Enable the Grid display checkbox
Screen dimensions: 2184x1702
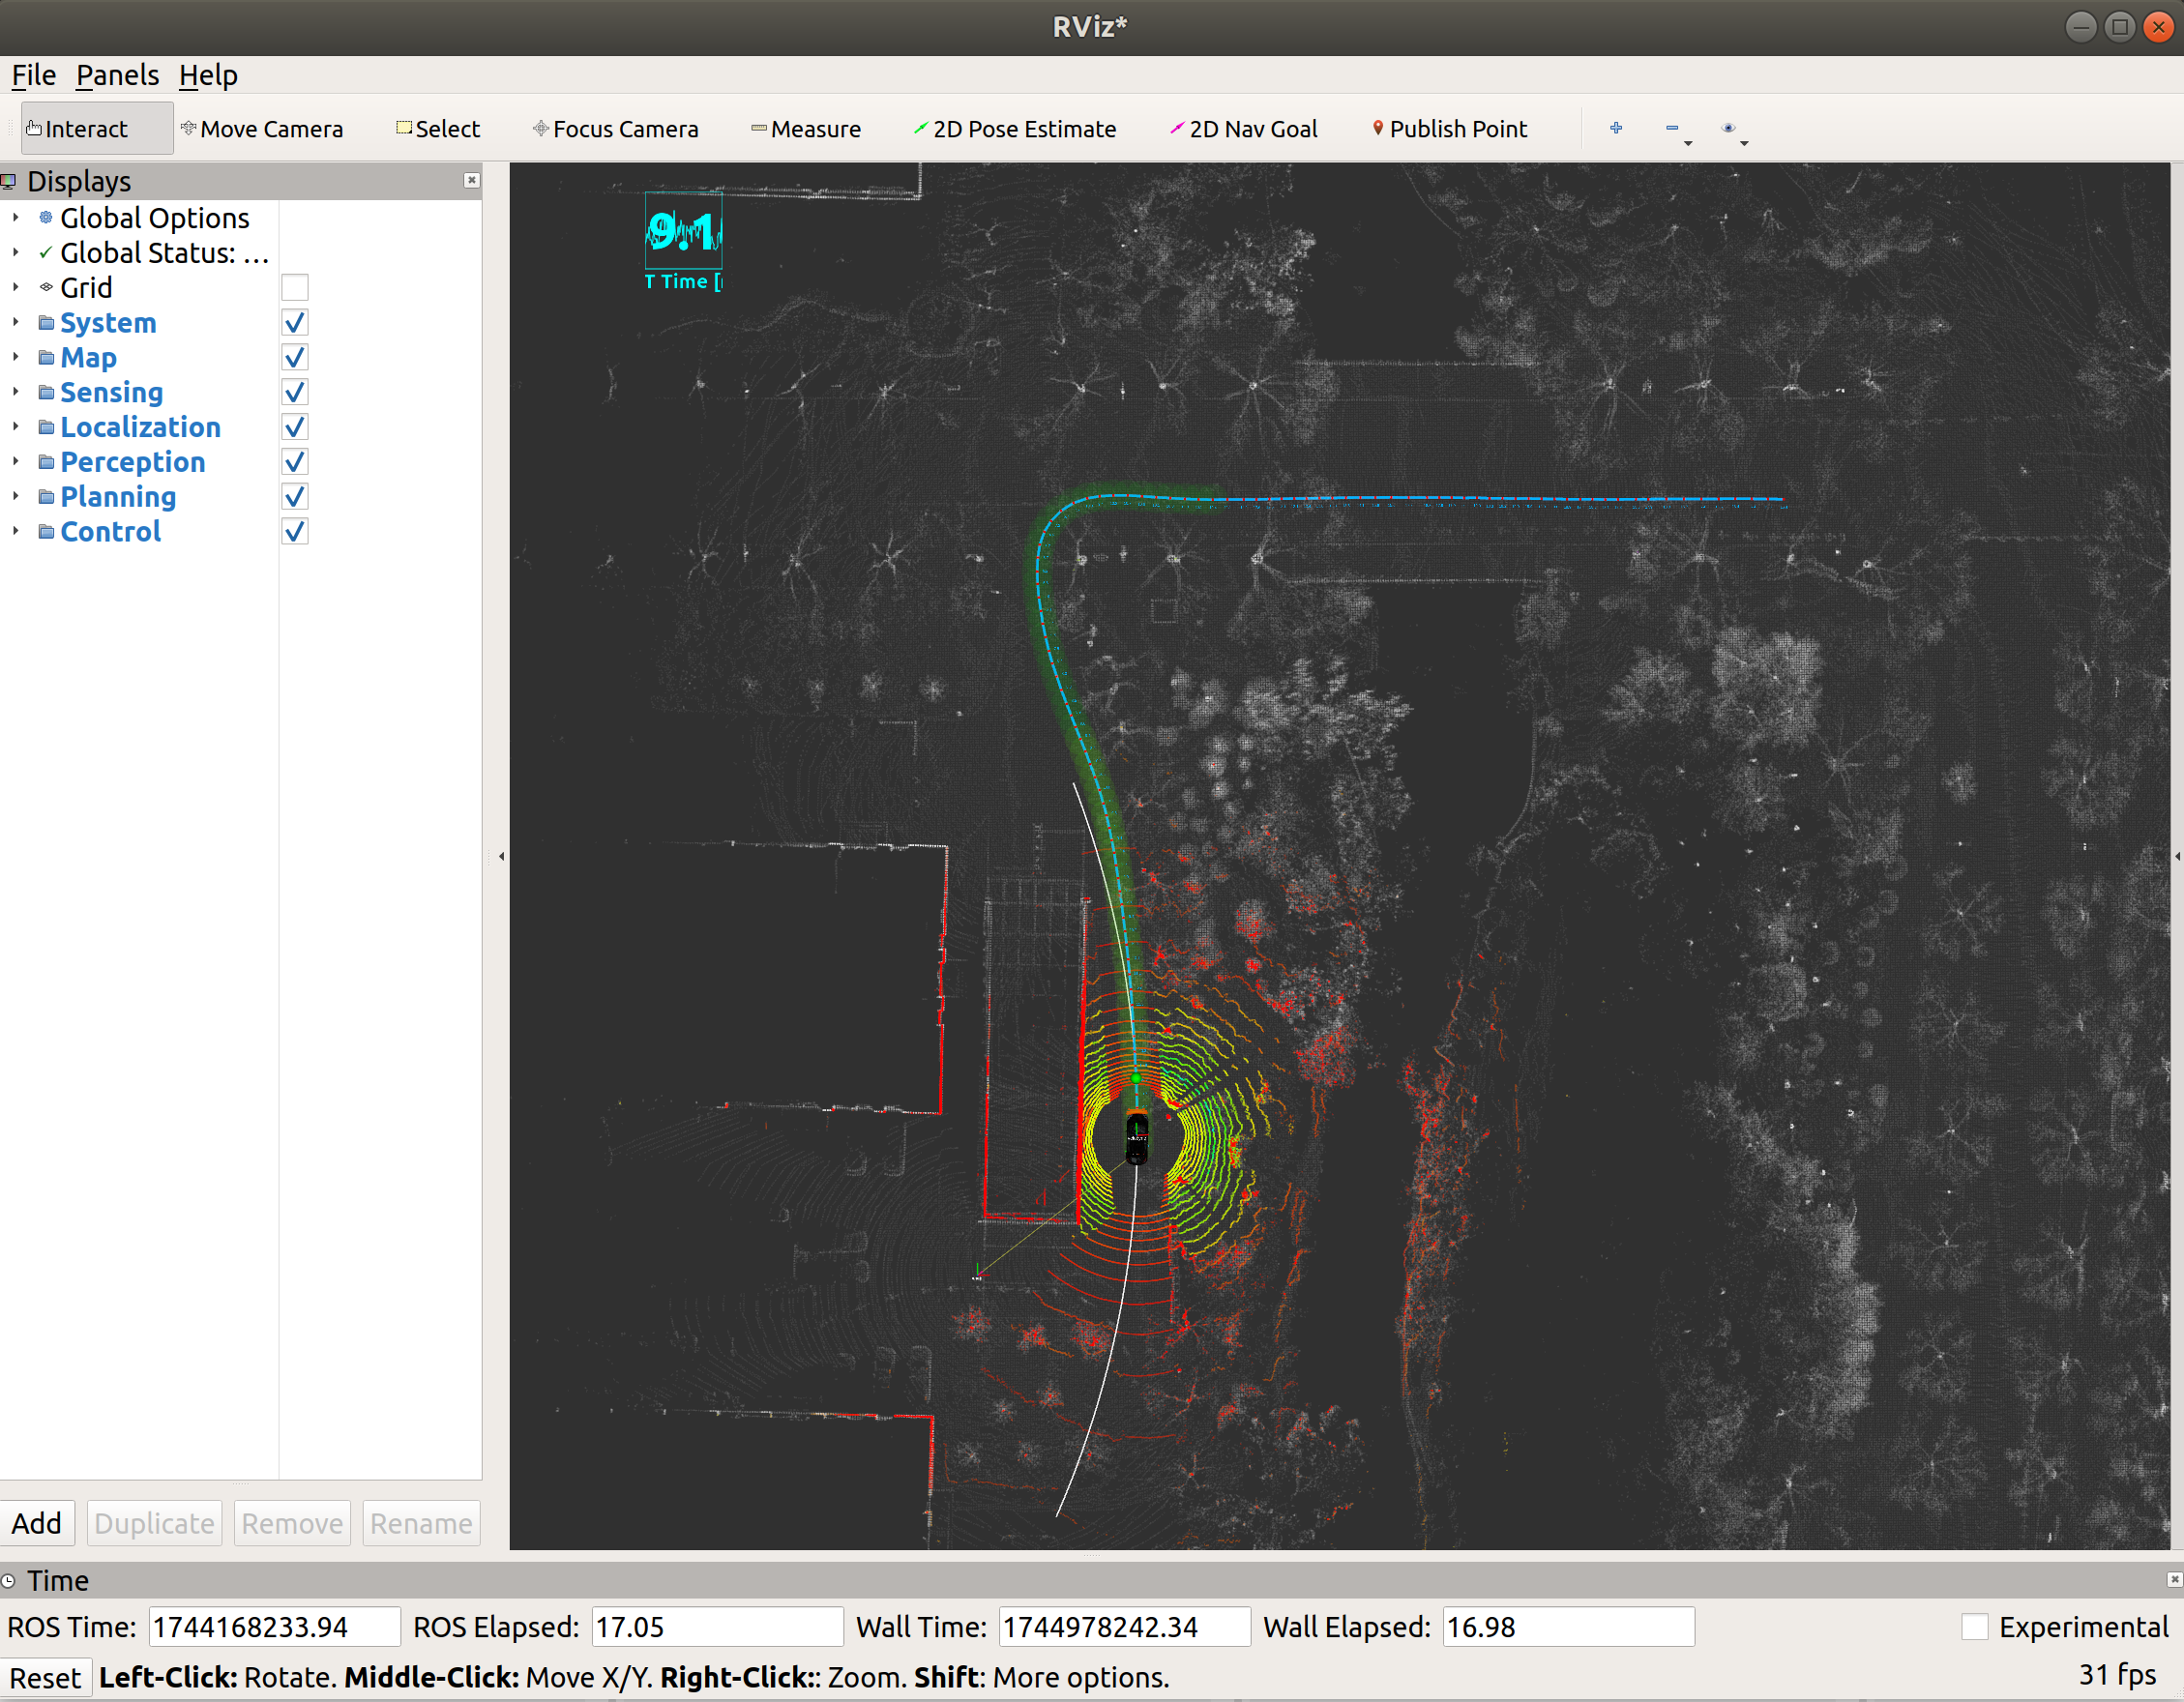(295, 288)
